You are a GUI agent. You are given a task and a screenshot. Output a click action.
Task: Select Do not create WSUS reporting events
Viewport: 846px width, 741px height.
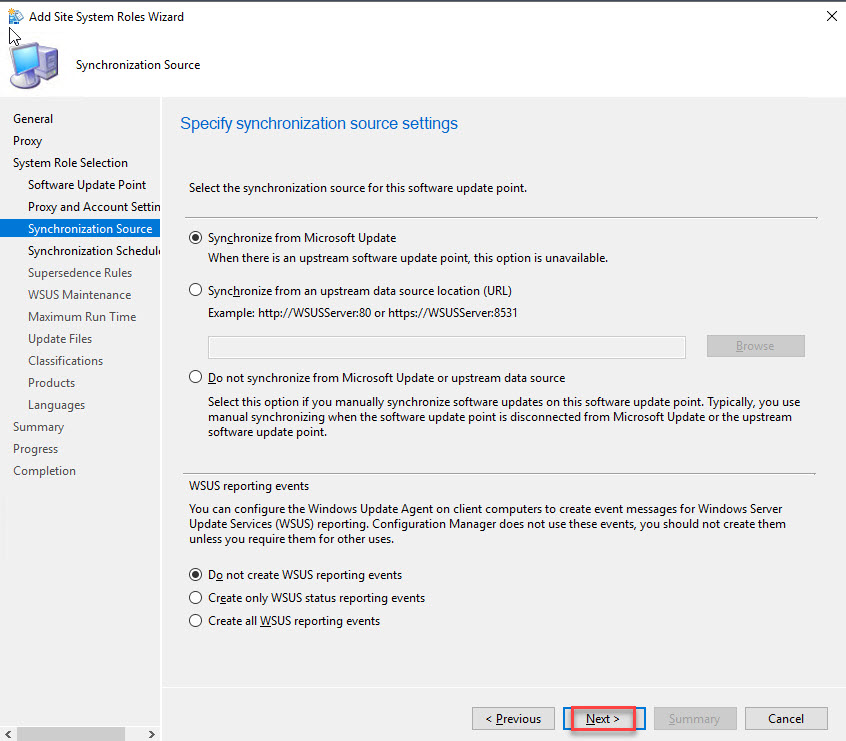coord(195,575)
